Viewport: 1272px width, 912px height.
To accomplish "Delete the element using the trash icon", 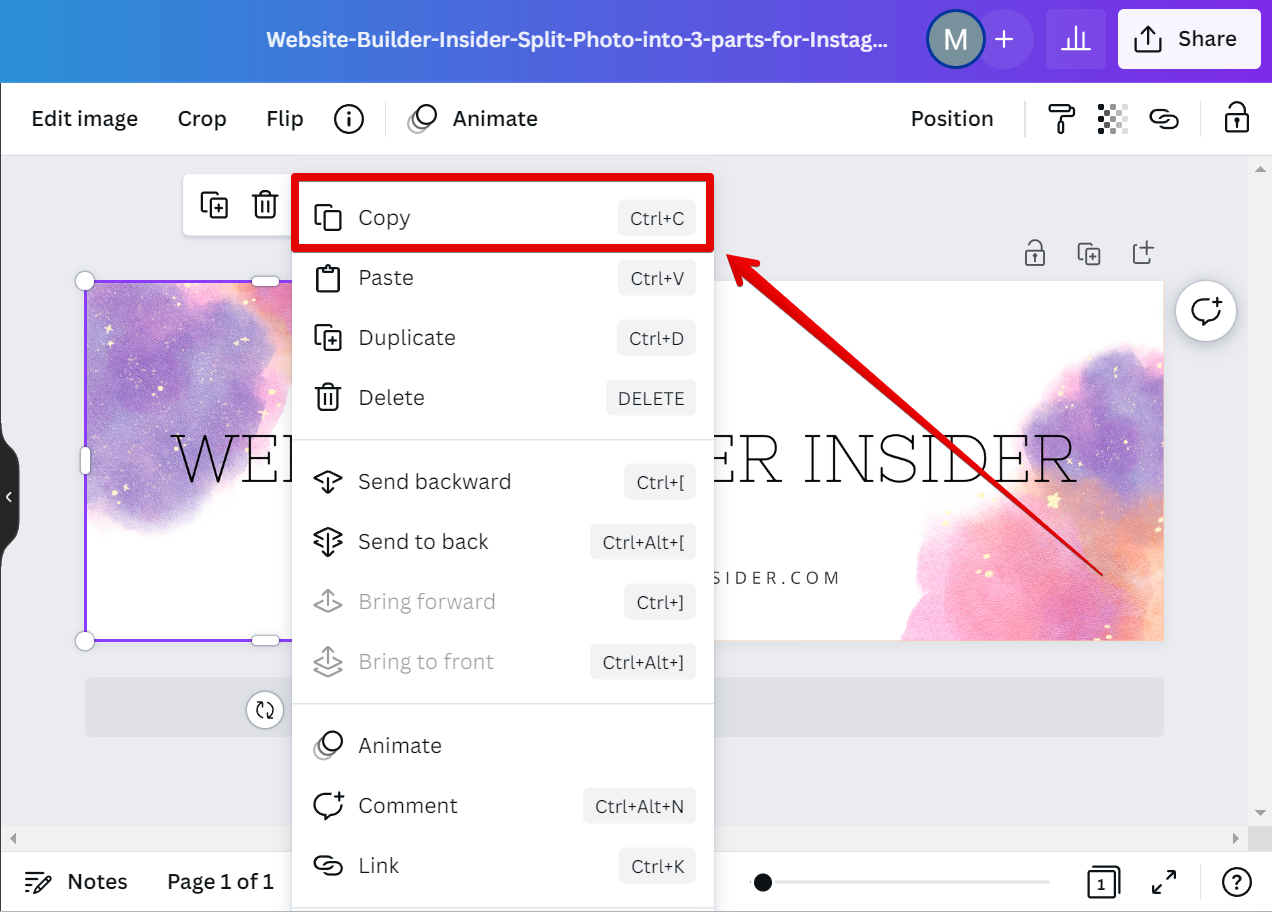I will coord(264,204).
